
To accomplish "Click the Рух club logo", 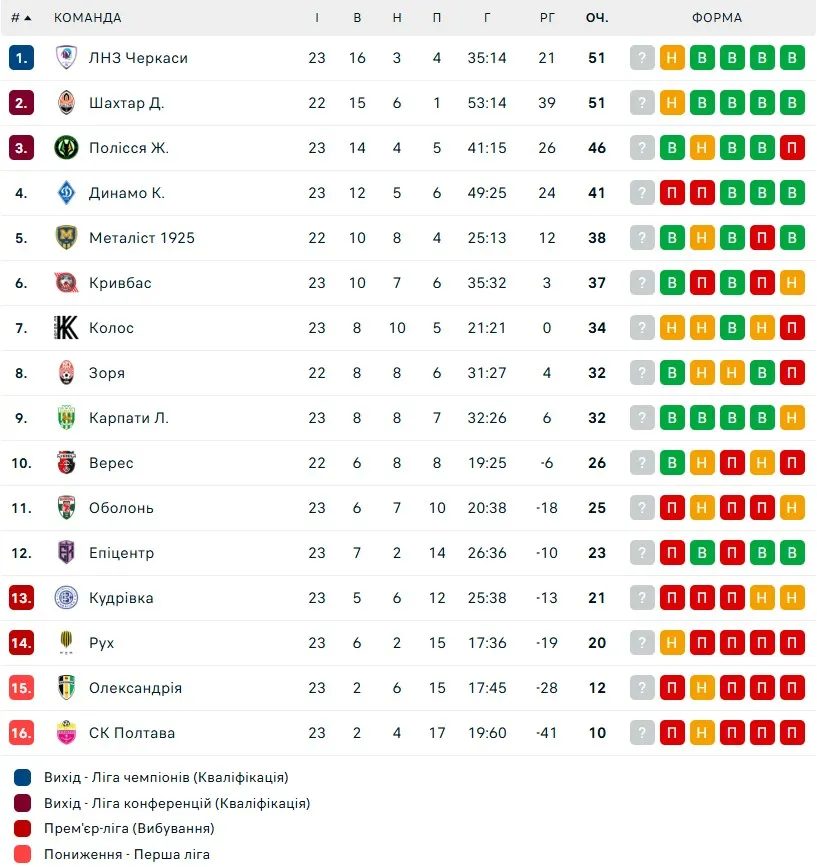I will pos(66,643).
